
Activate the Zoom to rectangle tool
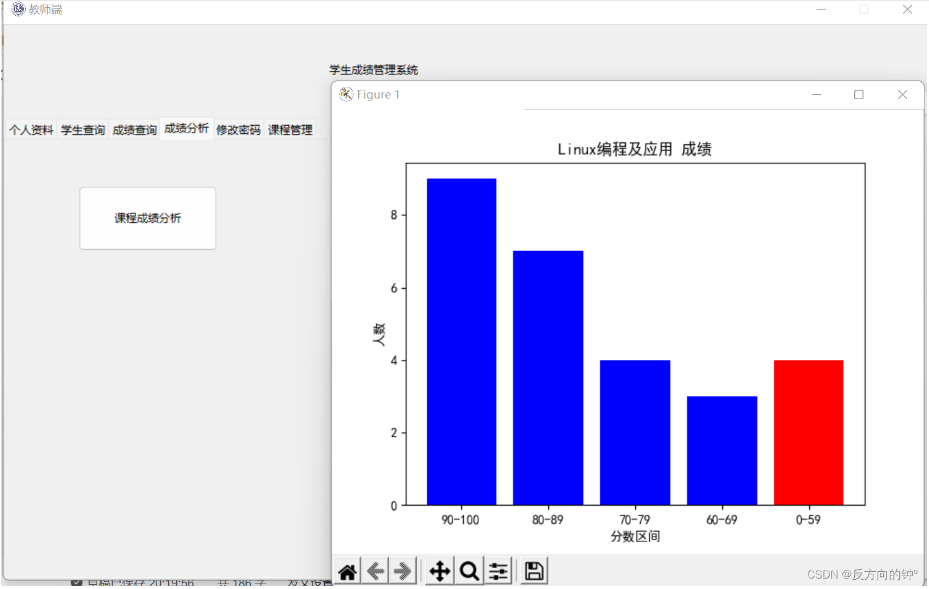tap(469, 571)
